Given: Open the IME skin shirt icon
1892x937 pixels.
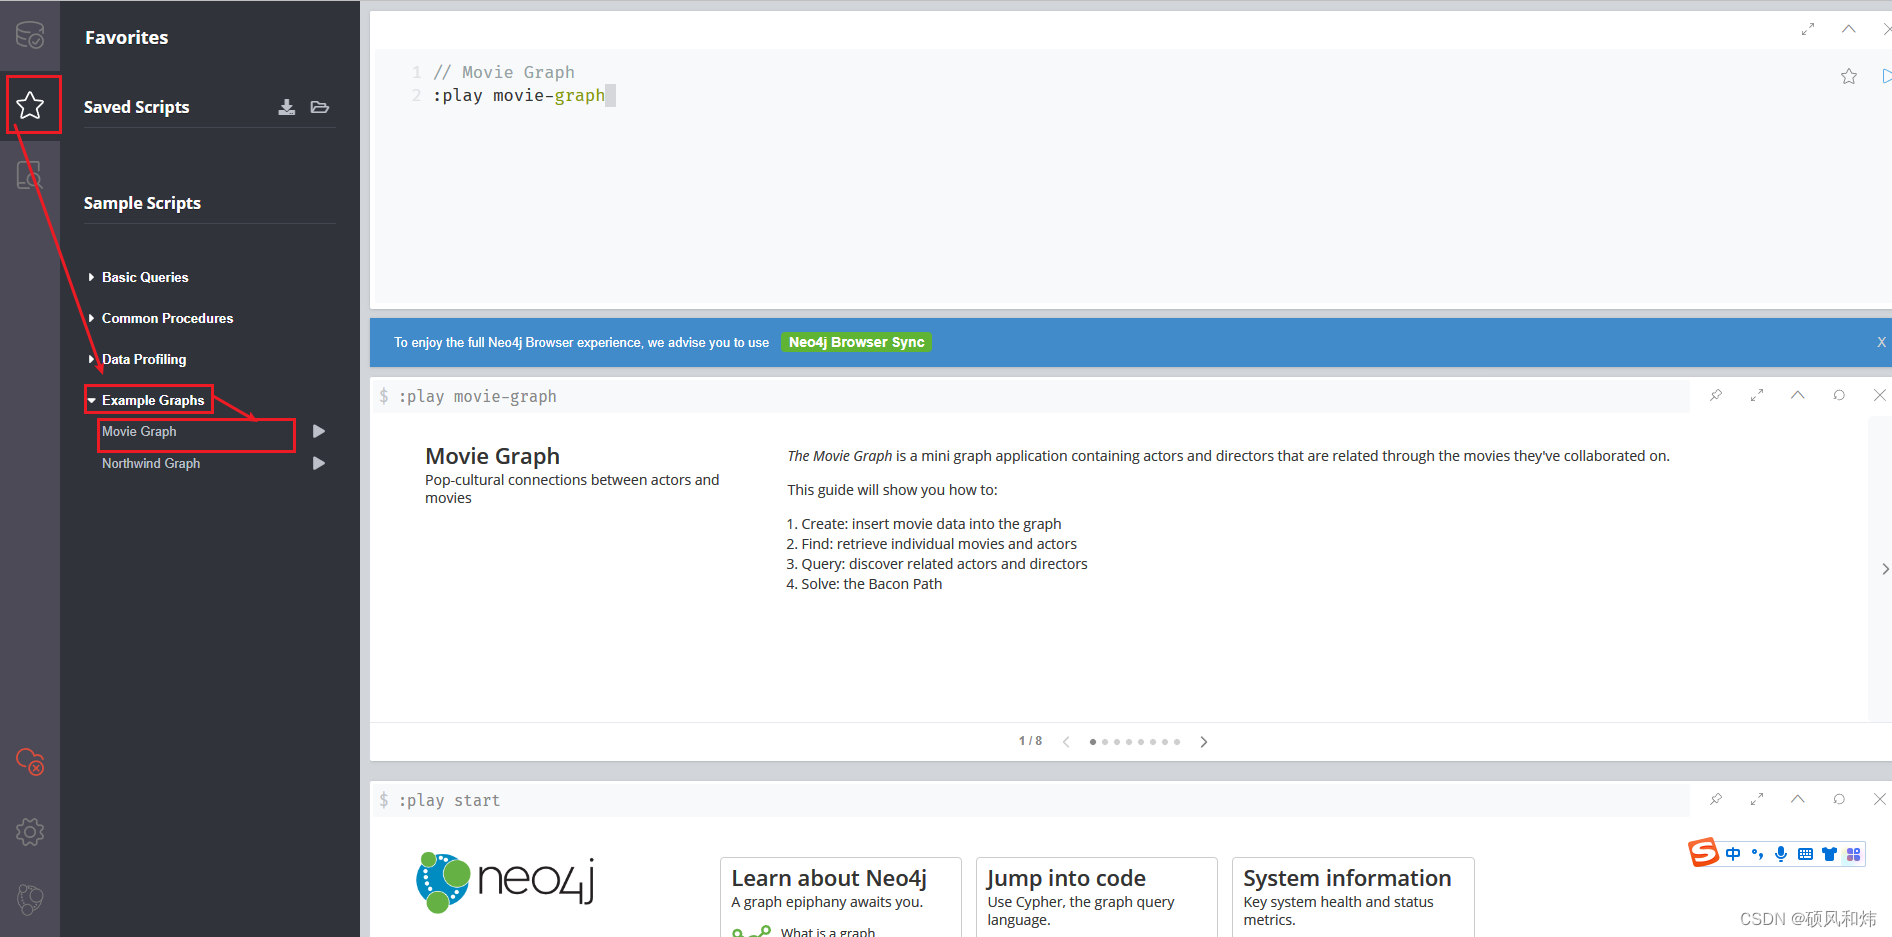Looking at the screenshot, I should point(1829,854).
